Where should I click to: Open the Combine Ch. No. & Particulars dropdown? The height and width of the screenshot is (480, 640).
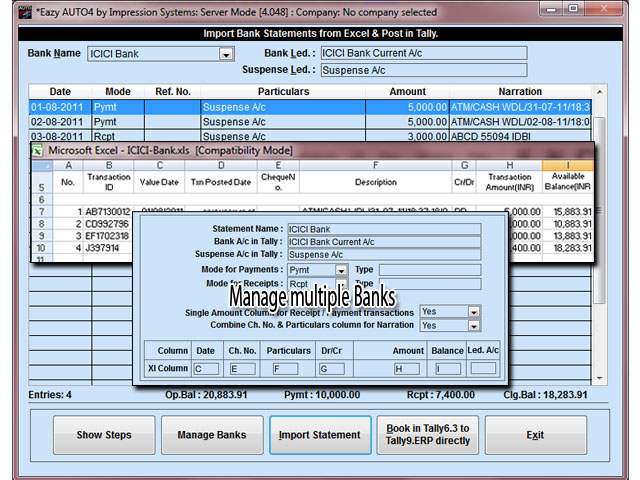473,326
